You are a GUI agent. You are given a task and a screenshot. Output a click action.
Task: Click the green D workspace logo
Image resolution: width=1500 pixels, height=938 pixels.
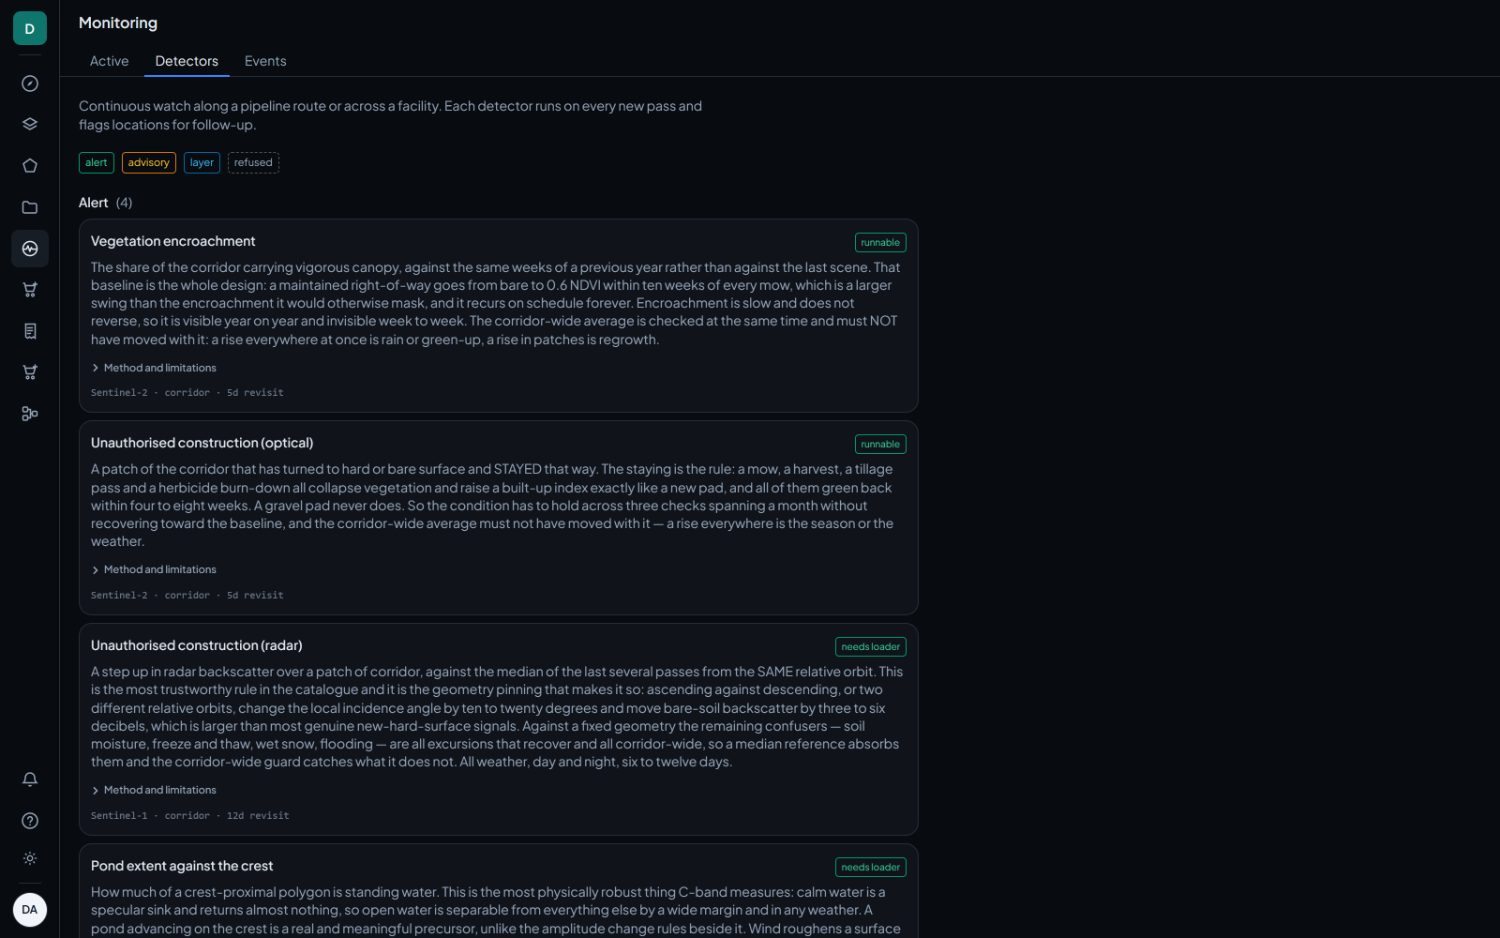tap(30, 28)
